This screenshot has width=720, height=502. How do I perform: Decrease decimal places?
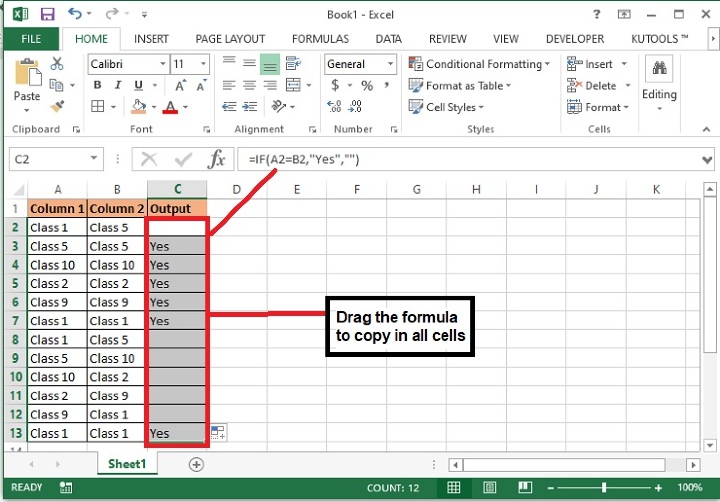pyautogui.click(x=355, y=107)
